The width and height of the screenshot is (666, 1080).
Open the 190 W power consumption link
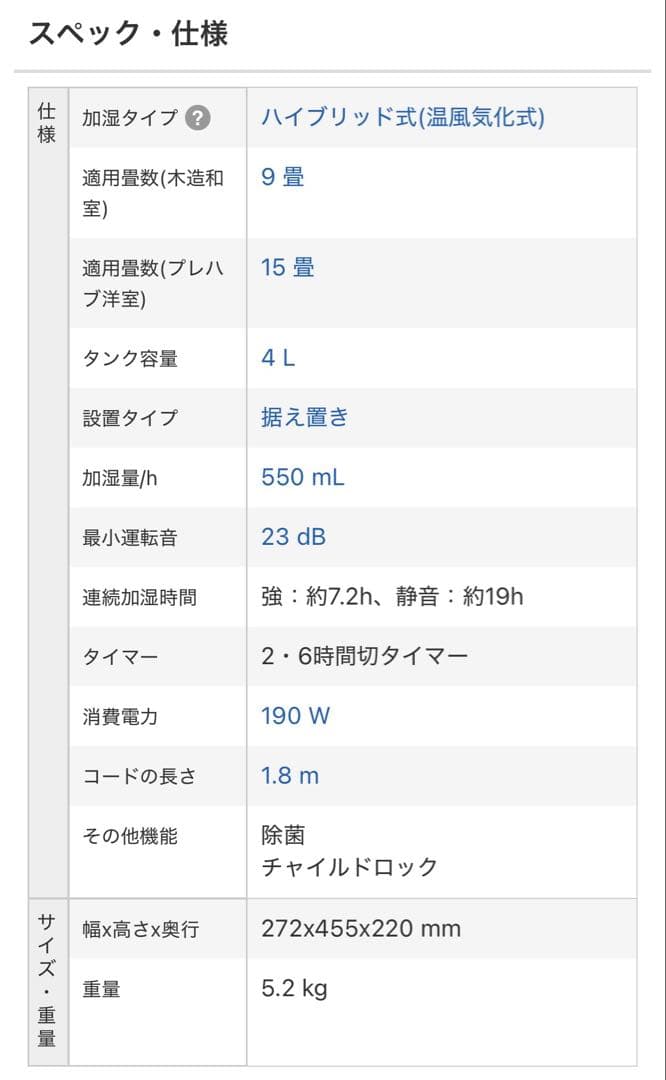295,716
